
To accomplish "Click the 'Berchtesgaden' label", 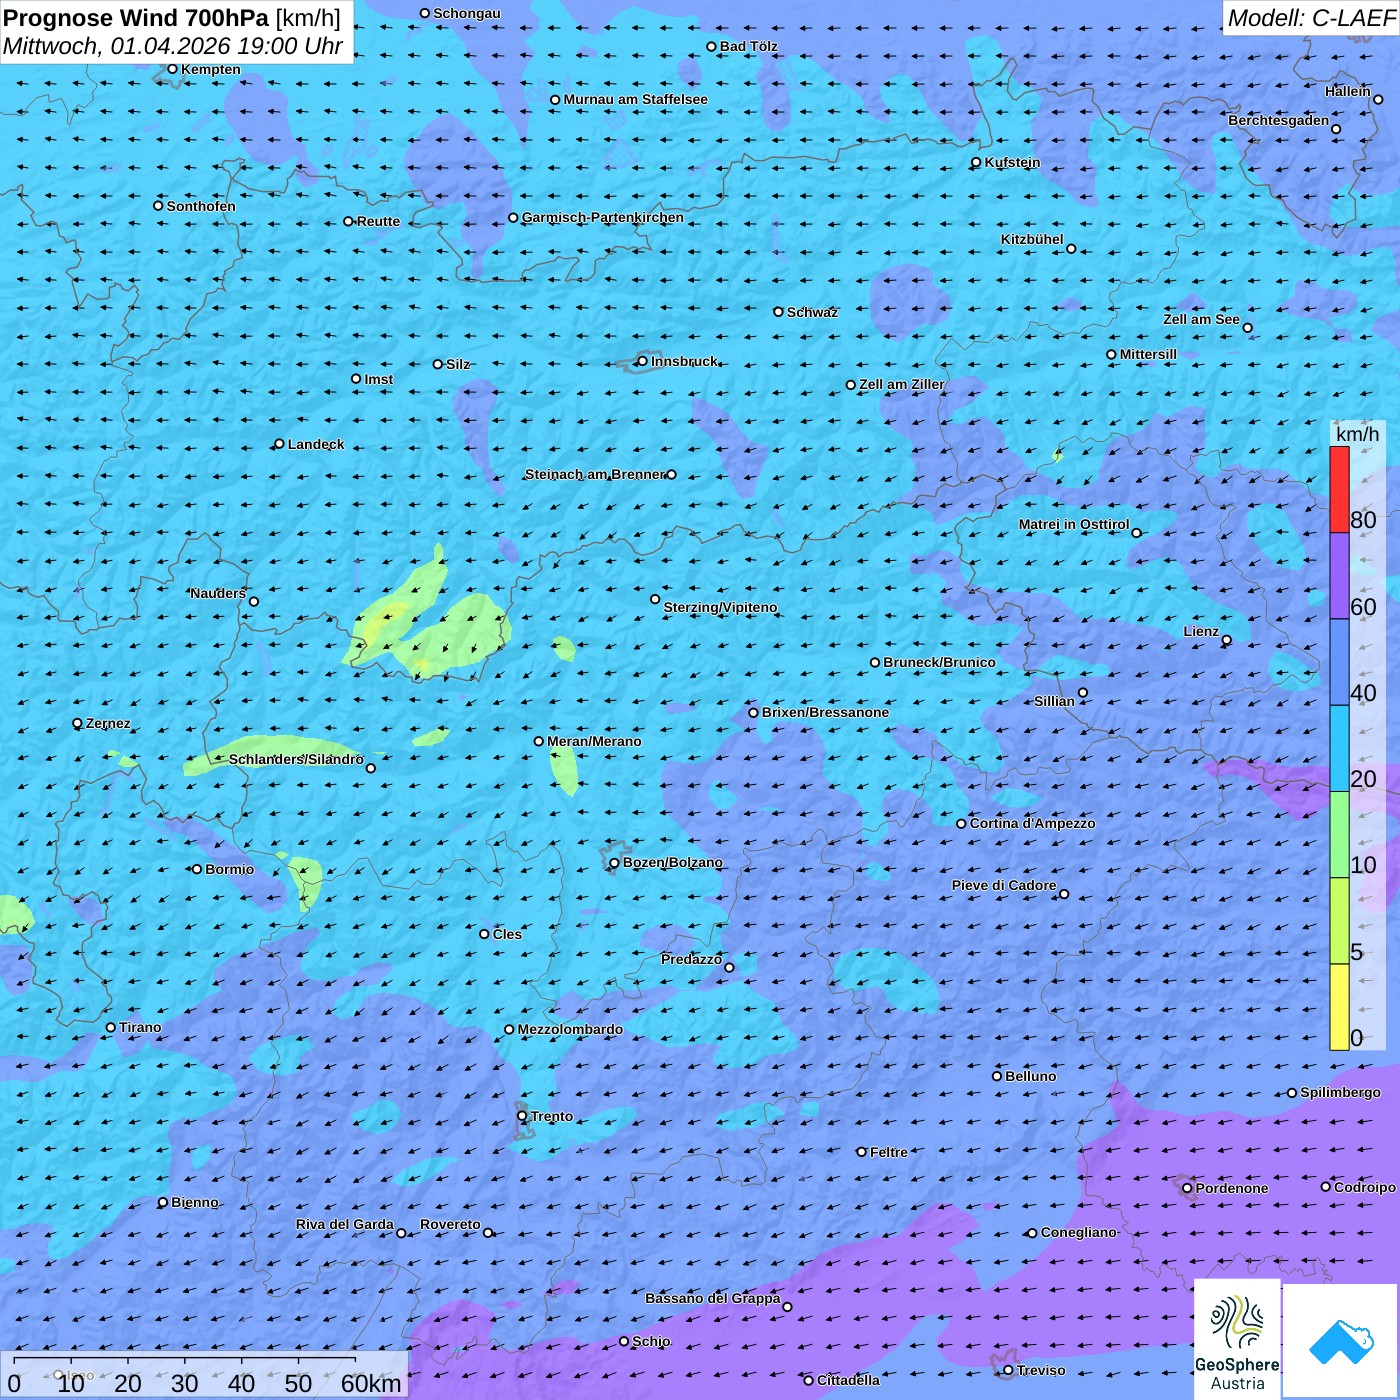I will tap(1279, 120).
